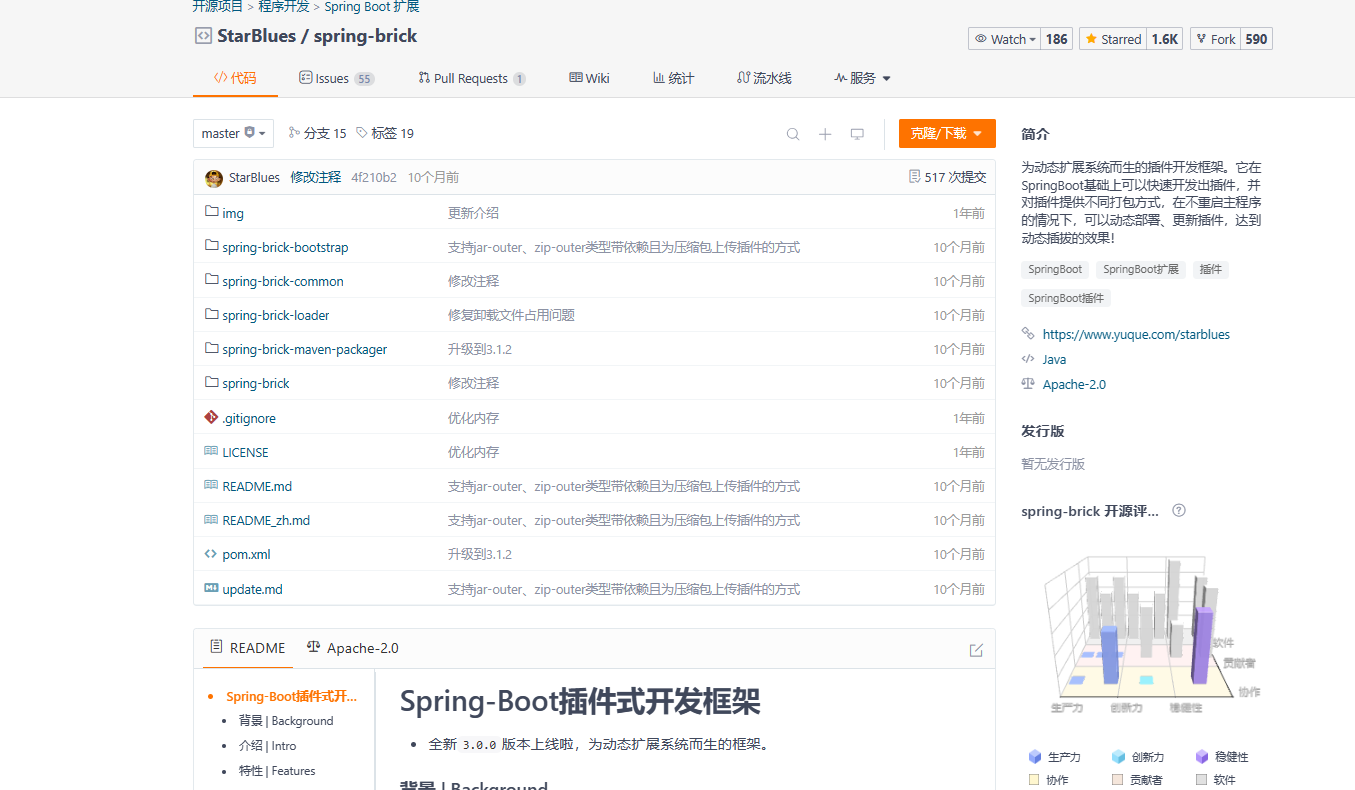Click the Fork button
Viewport: 1355px width, 790px height.
click(1215, 39)
